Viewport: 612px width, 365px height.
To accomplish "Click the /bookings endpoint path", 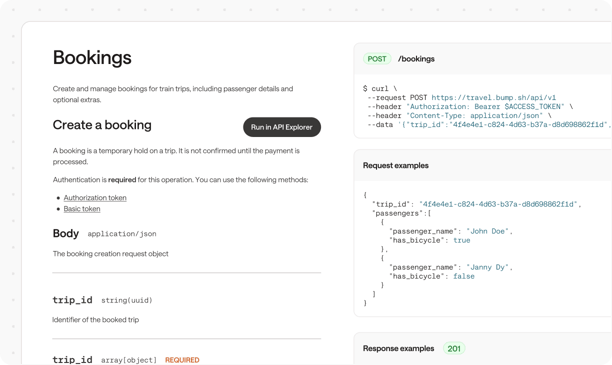I will pyautogui.click(x=416, y=59).
